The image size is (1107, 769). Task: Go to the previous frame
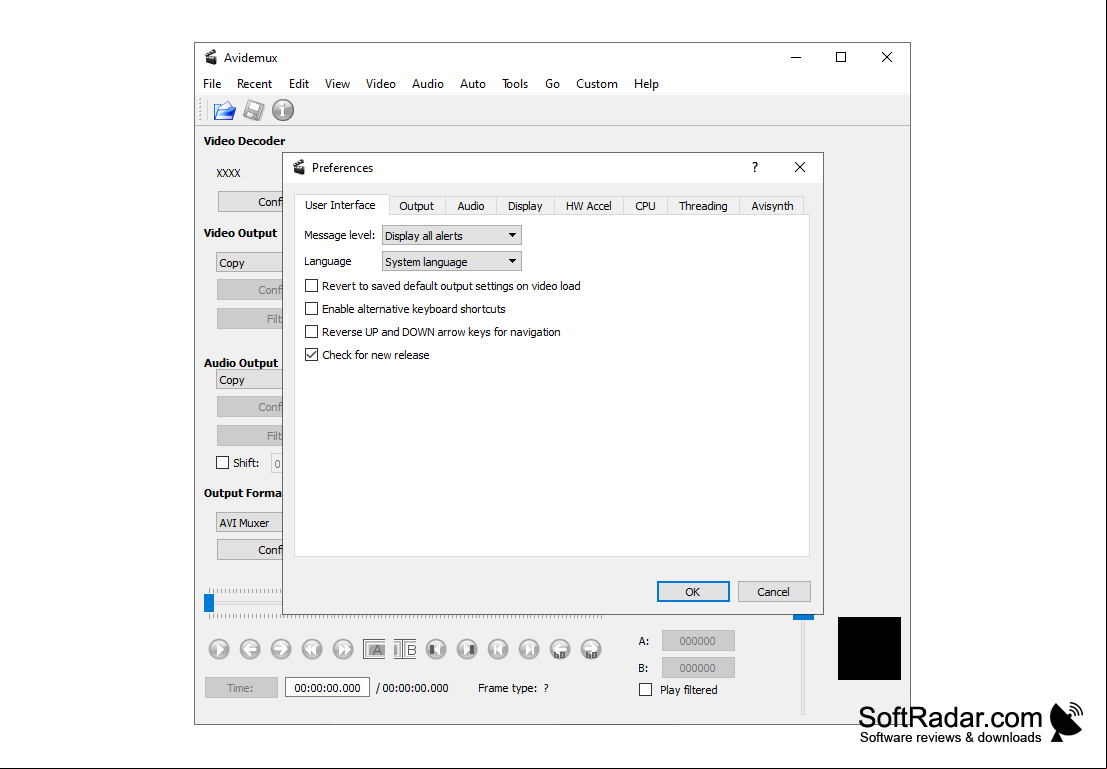click(250, 649)
